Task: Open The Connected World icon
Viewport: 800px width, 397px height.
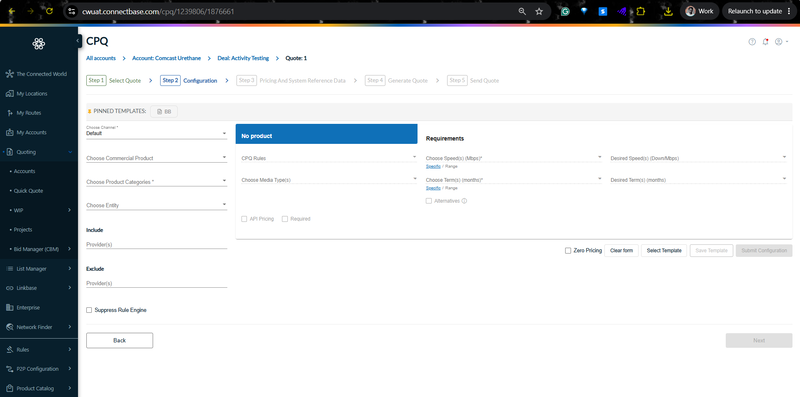Action: [x=9, y=74]
